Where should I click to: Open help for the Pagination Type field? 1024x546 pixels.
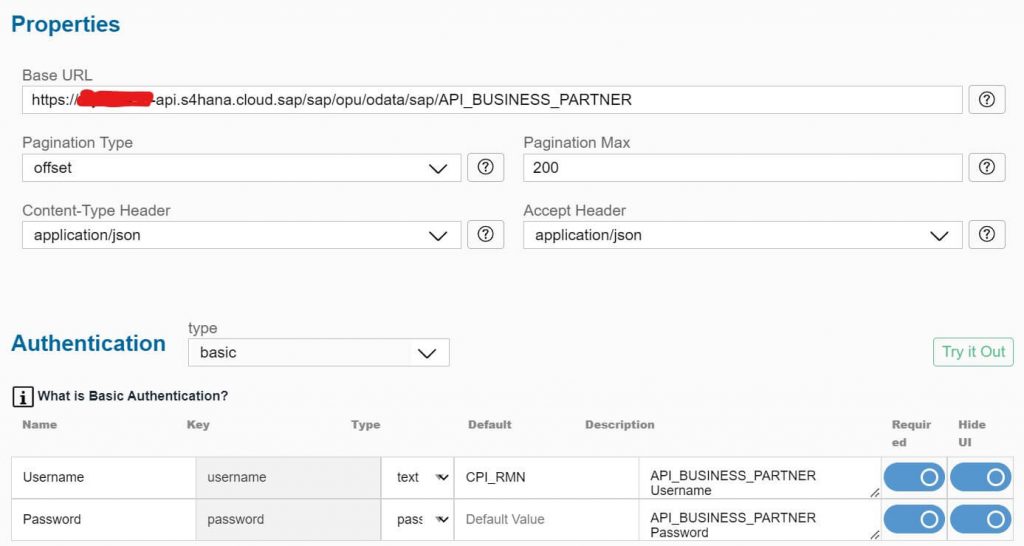point(485,167)
